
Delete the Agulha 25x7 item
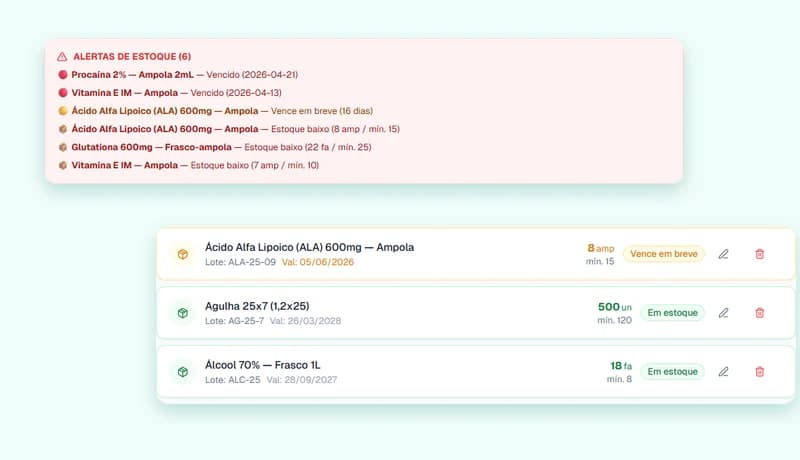(x=760, y=313)
